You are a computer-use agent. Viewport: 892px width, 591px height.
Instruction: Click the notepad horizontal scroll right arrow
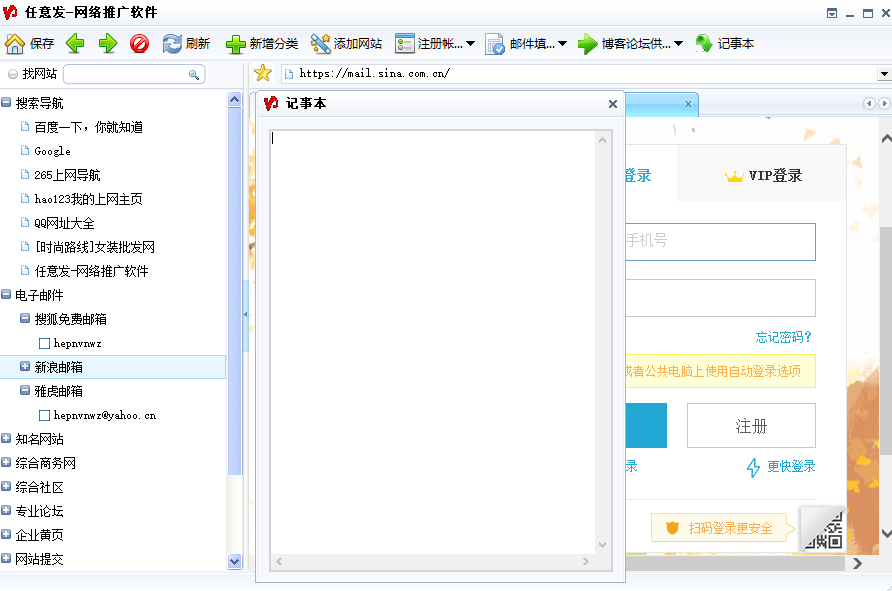[x=586, y=561]
